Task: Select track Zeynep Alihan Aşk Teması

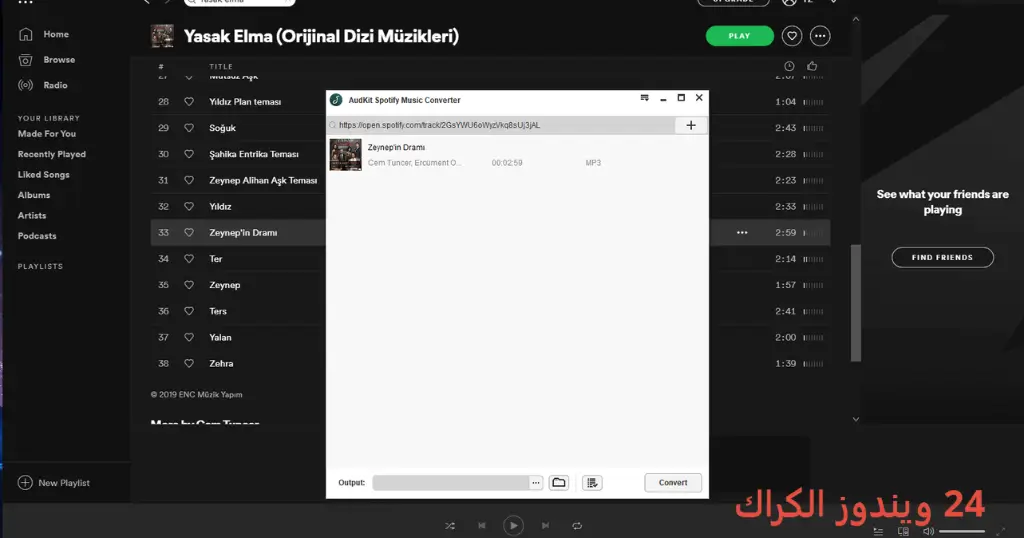Action: click(x=263, y=180)
